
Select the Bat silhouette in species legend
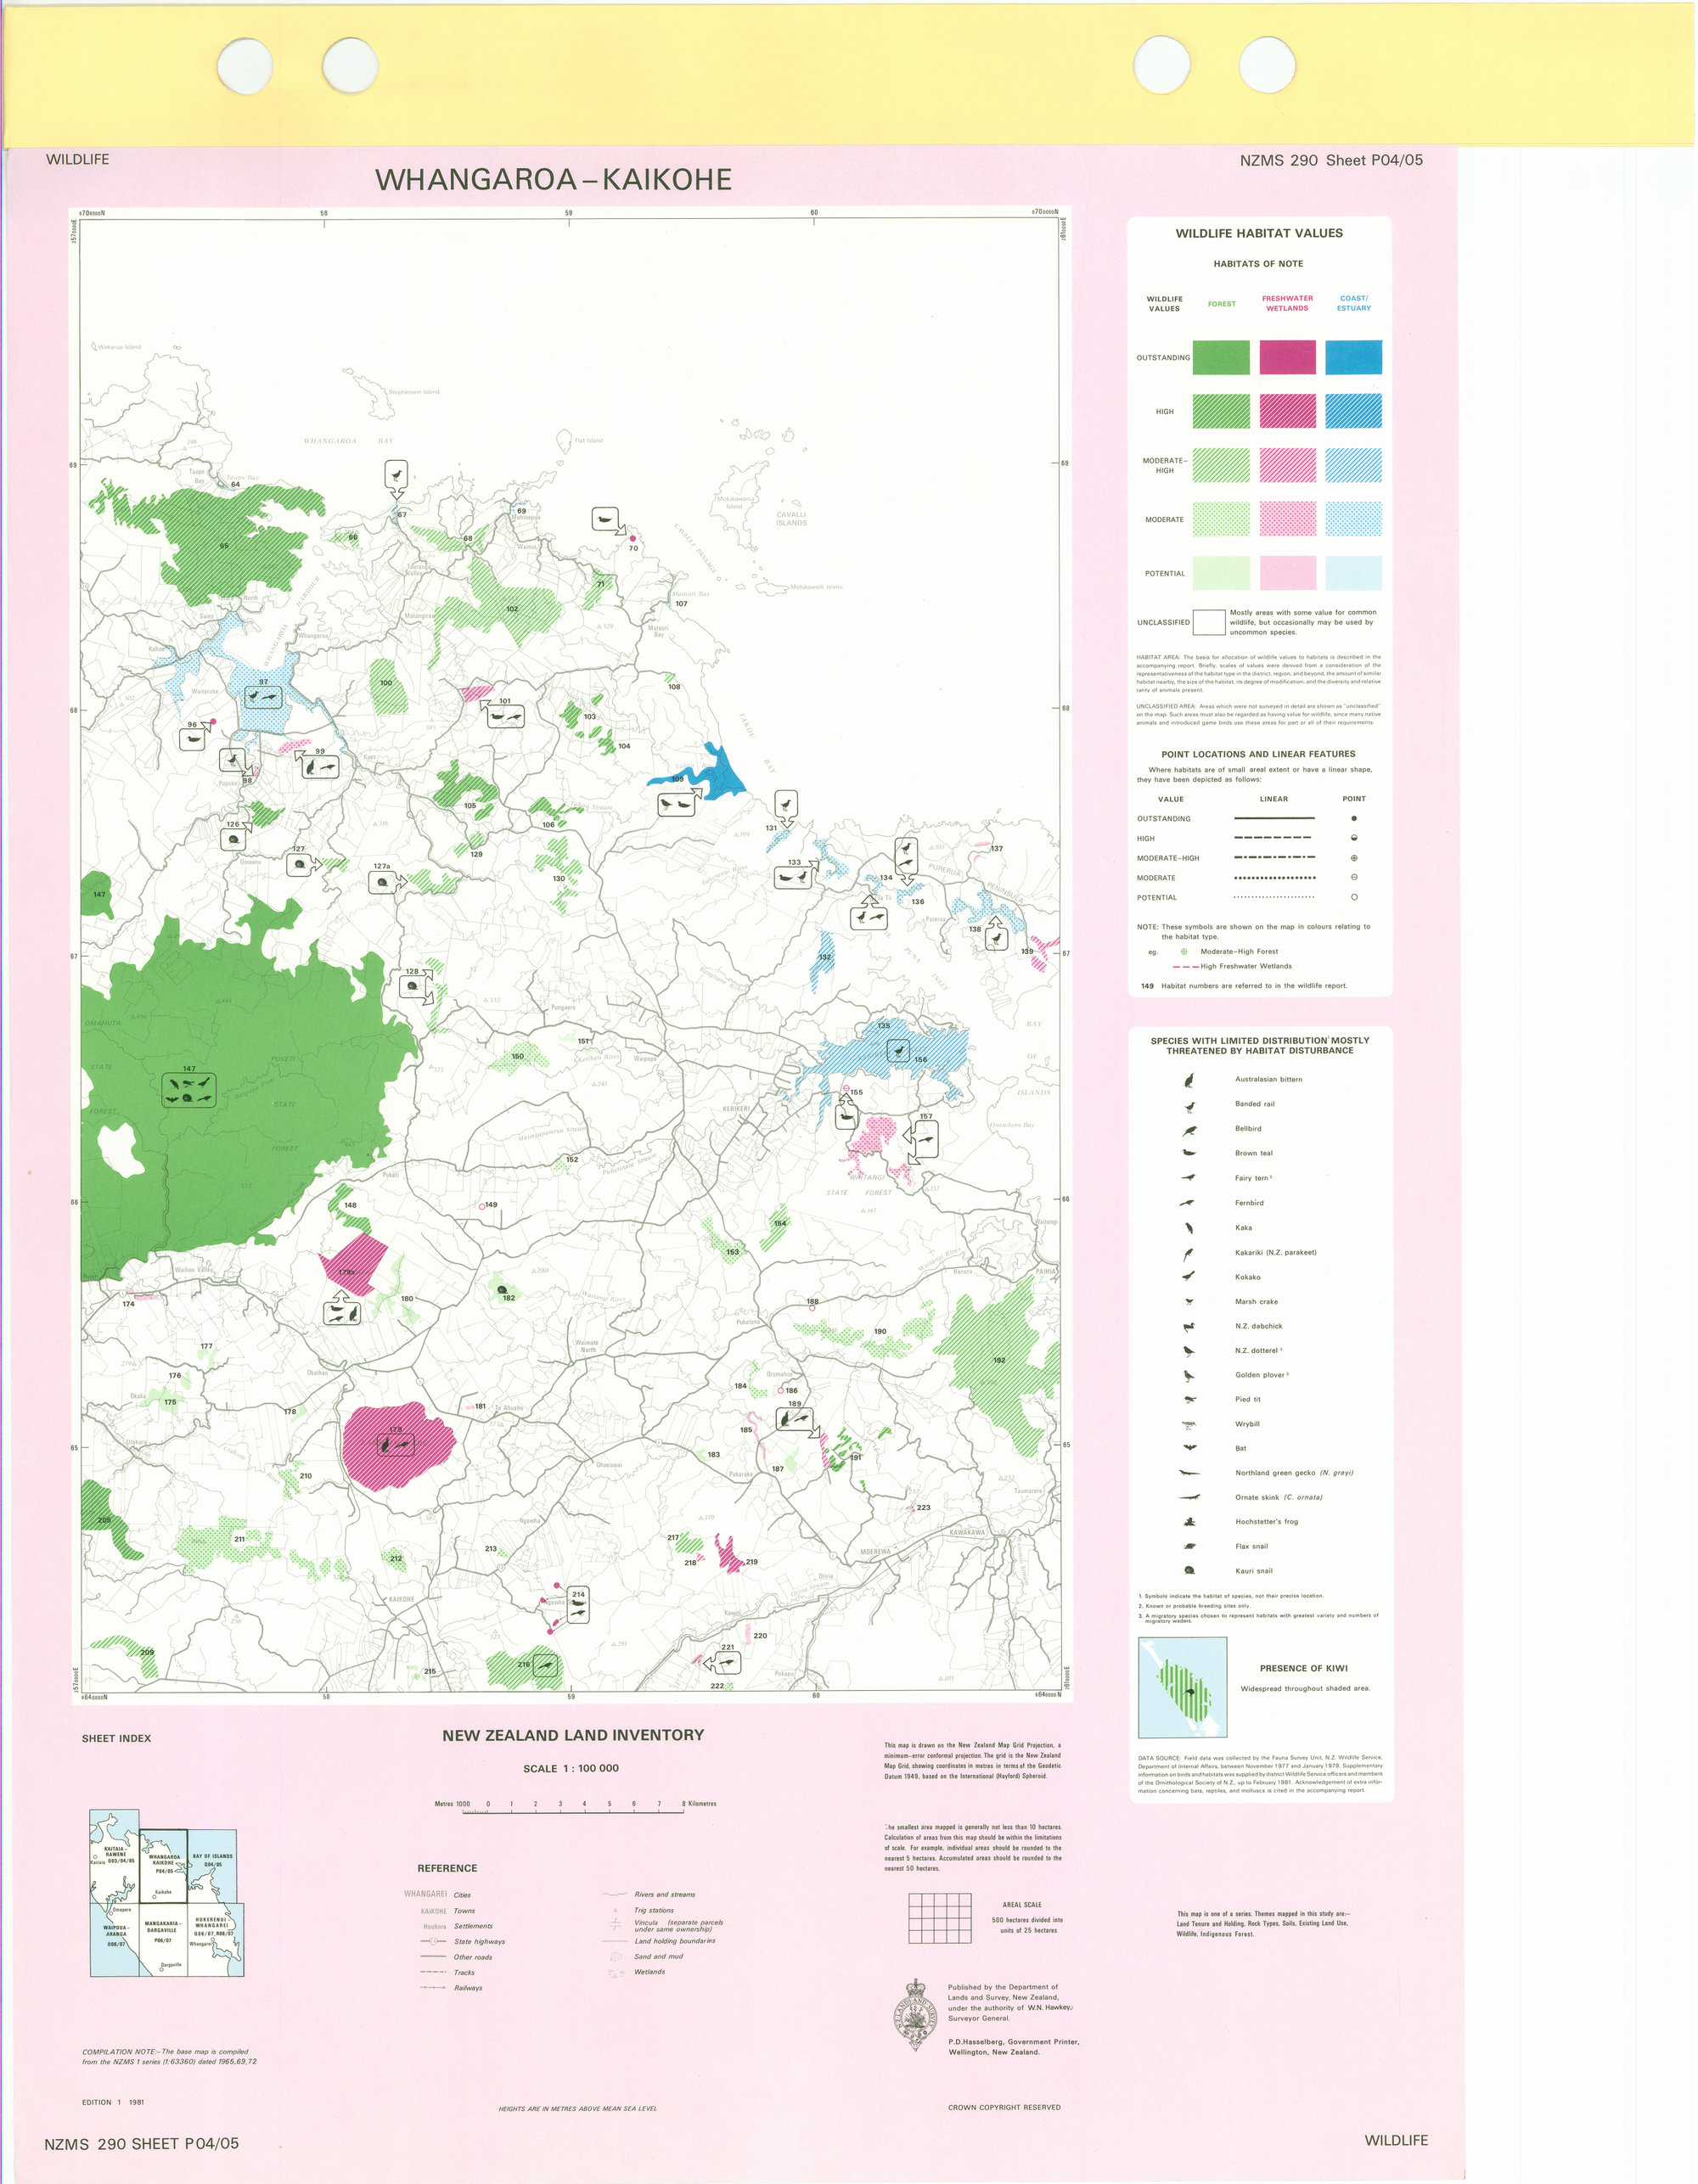[1190, 1449]
